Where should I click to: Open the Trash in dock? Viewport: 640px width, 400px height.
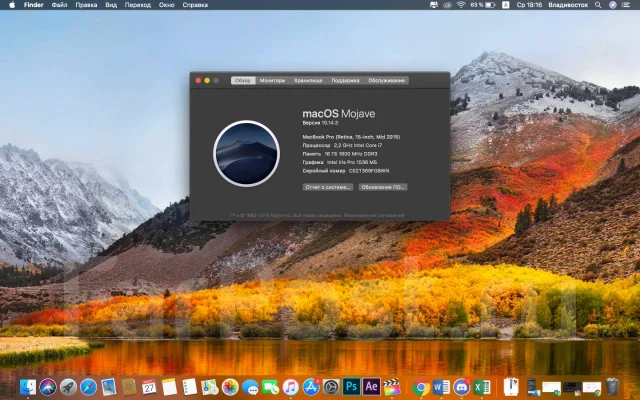click(x=612, y=387)
